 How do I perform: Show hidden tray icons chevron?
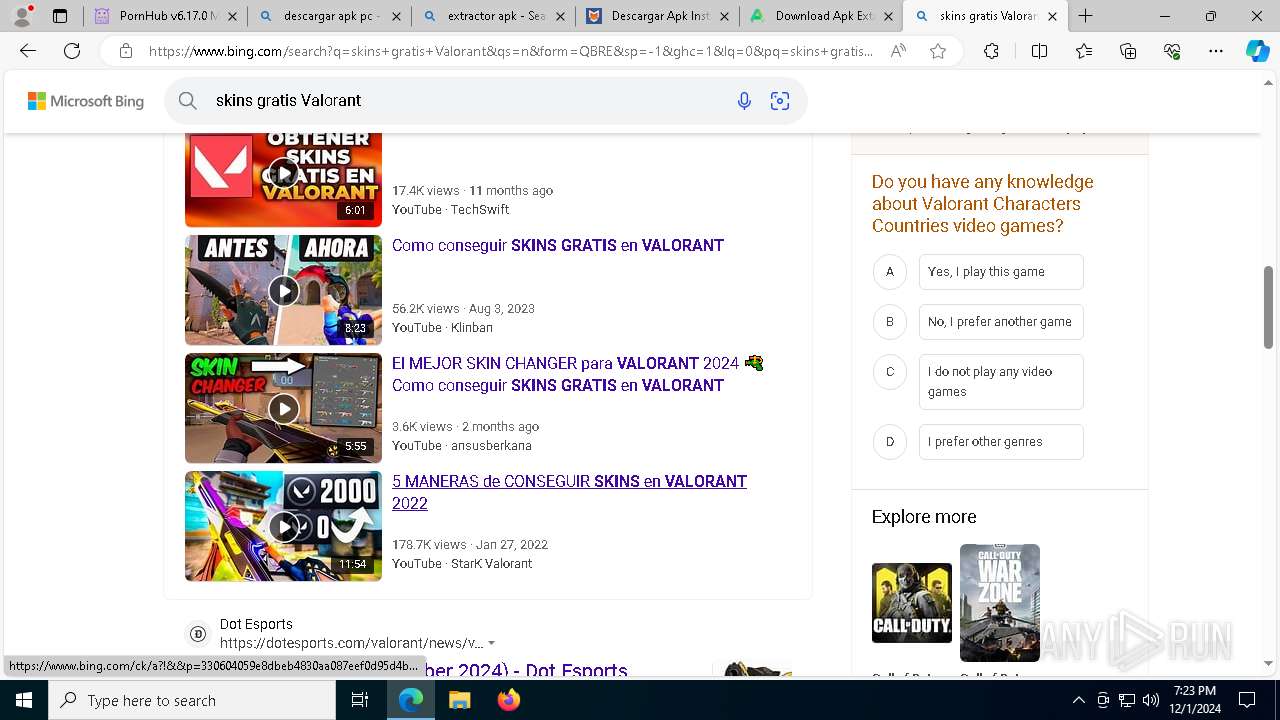coord(1078,700)
